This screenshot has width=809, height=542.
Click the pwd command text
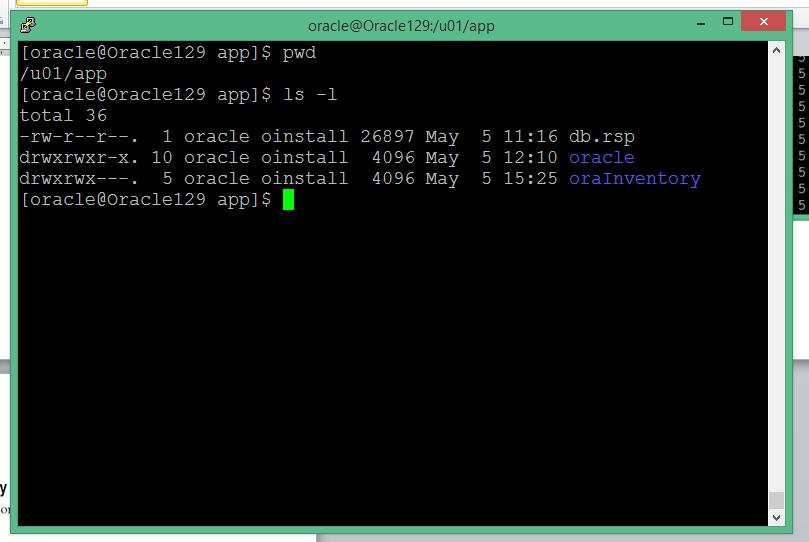pos(299,53)
